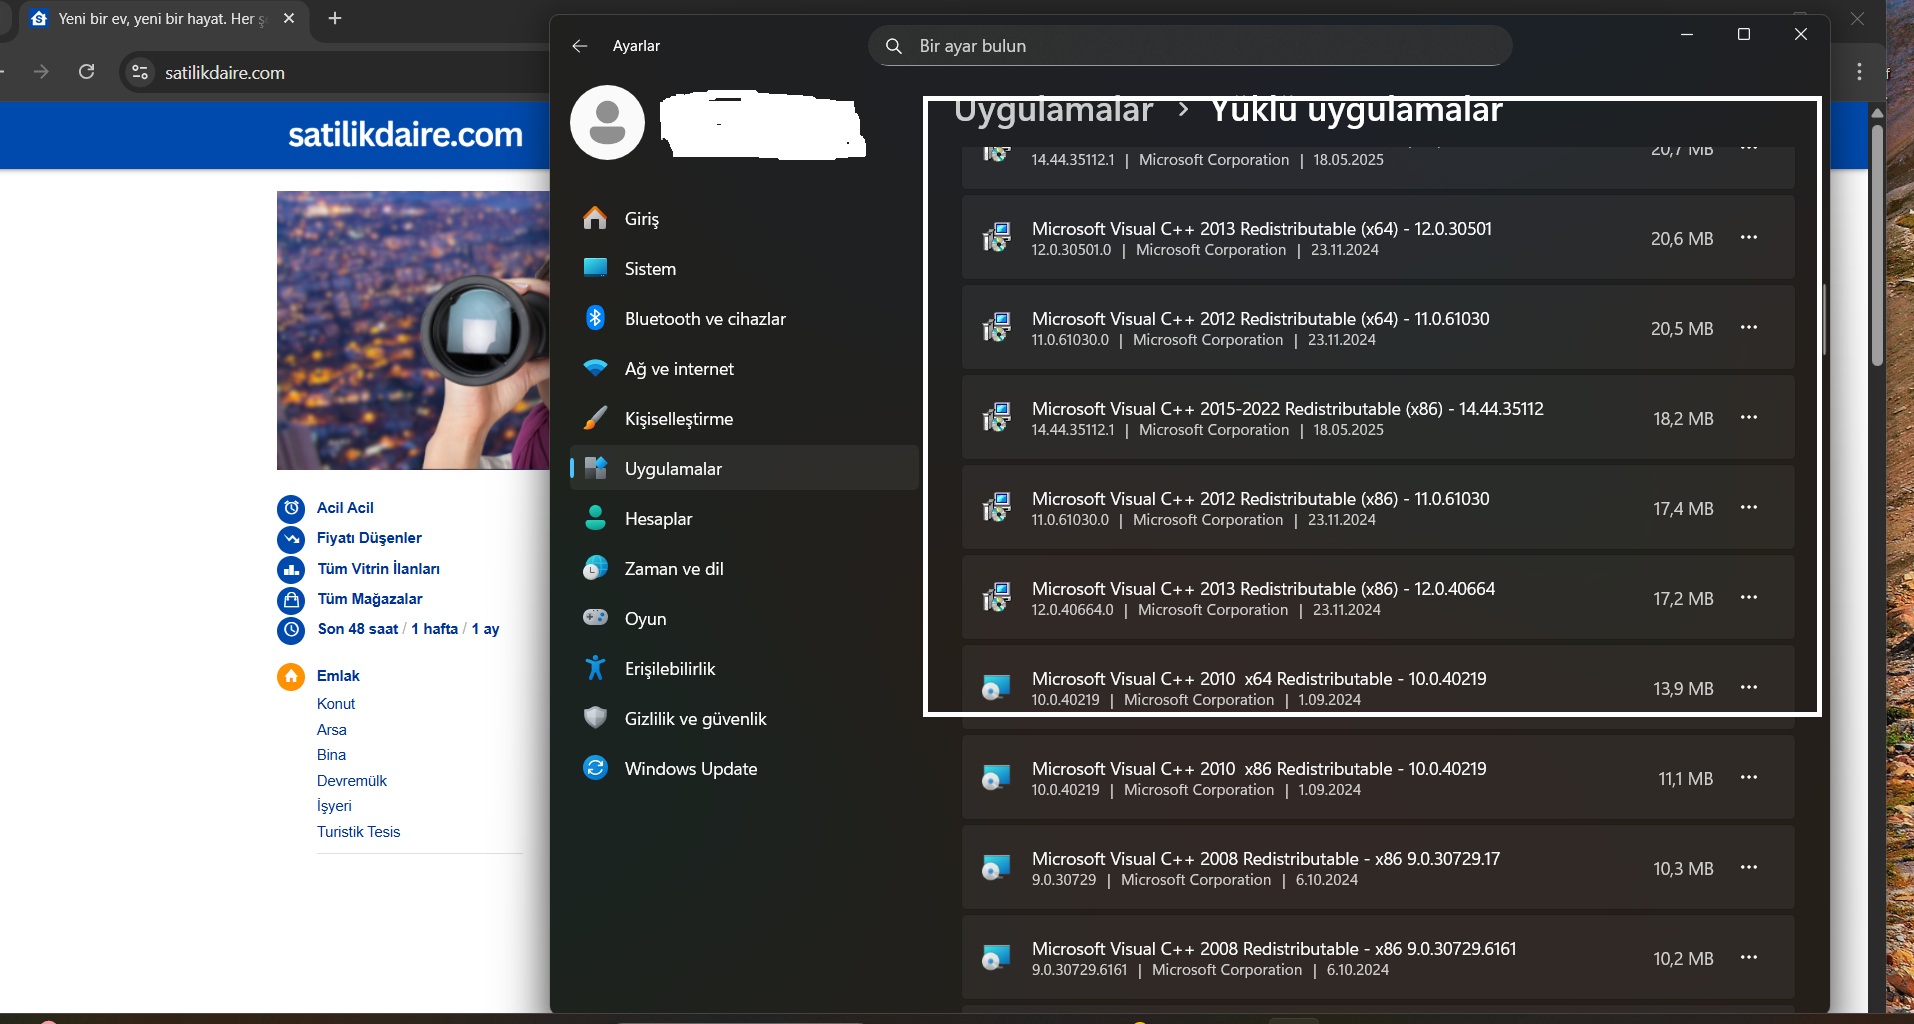Viewport: 1914px width, 1024px height.
Task: Open Erişilebilirlik via its accessibility figure icon
Action: pos(595,667)
